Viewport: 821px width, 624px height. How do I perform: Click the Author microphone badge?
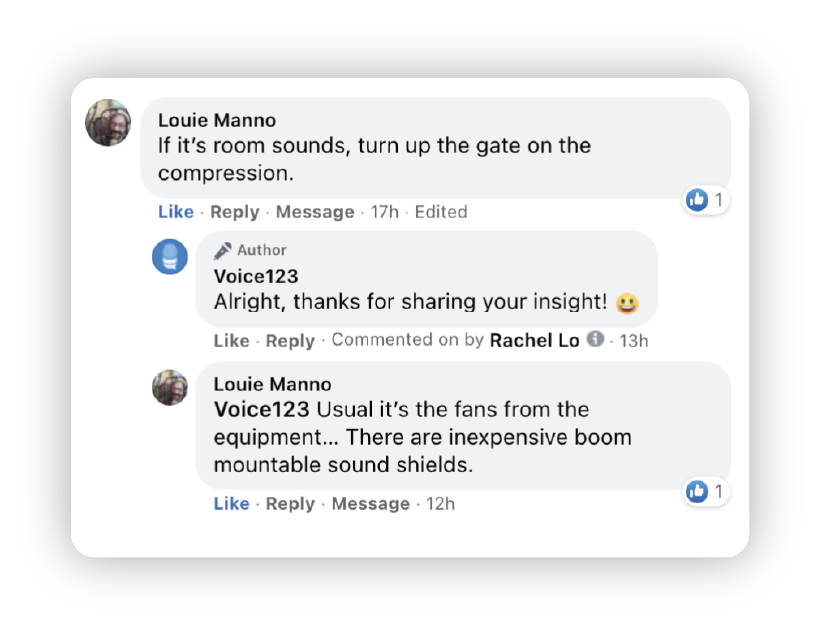click(223, 250)
